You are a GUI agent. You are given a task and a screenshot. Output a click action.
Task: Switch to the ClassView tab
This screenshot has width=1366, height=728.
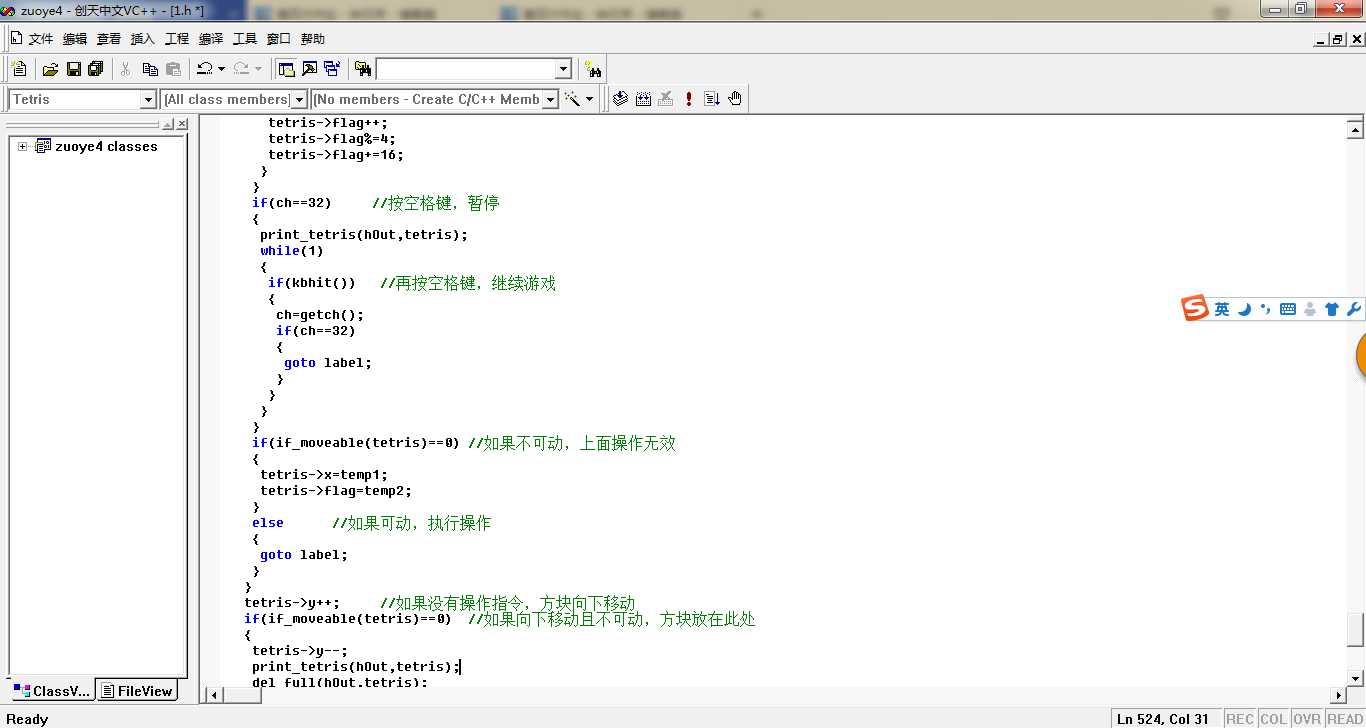pos(52,690)
